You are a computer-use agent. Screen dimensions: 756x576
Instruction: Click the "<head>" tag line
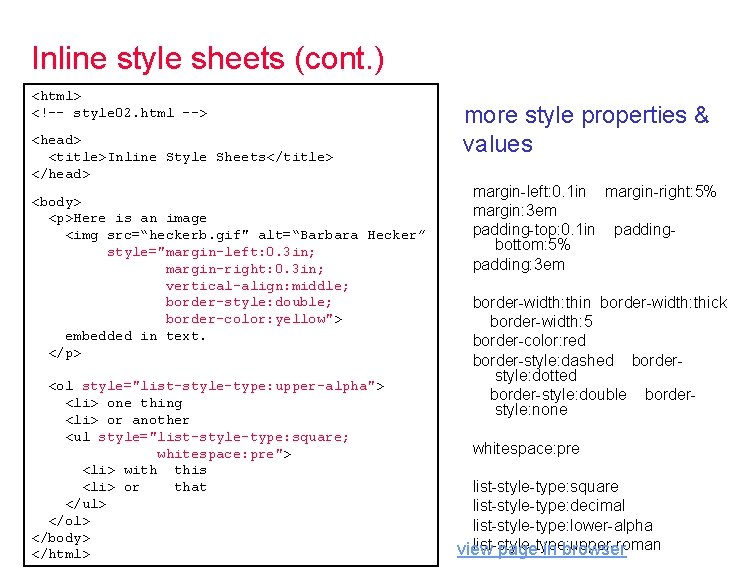(x=56, y=140)
